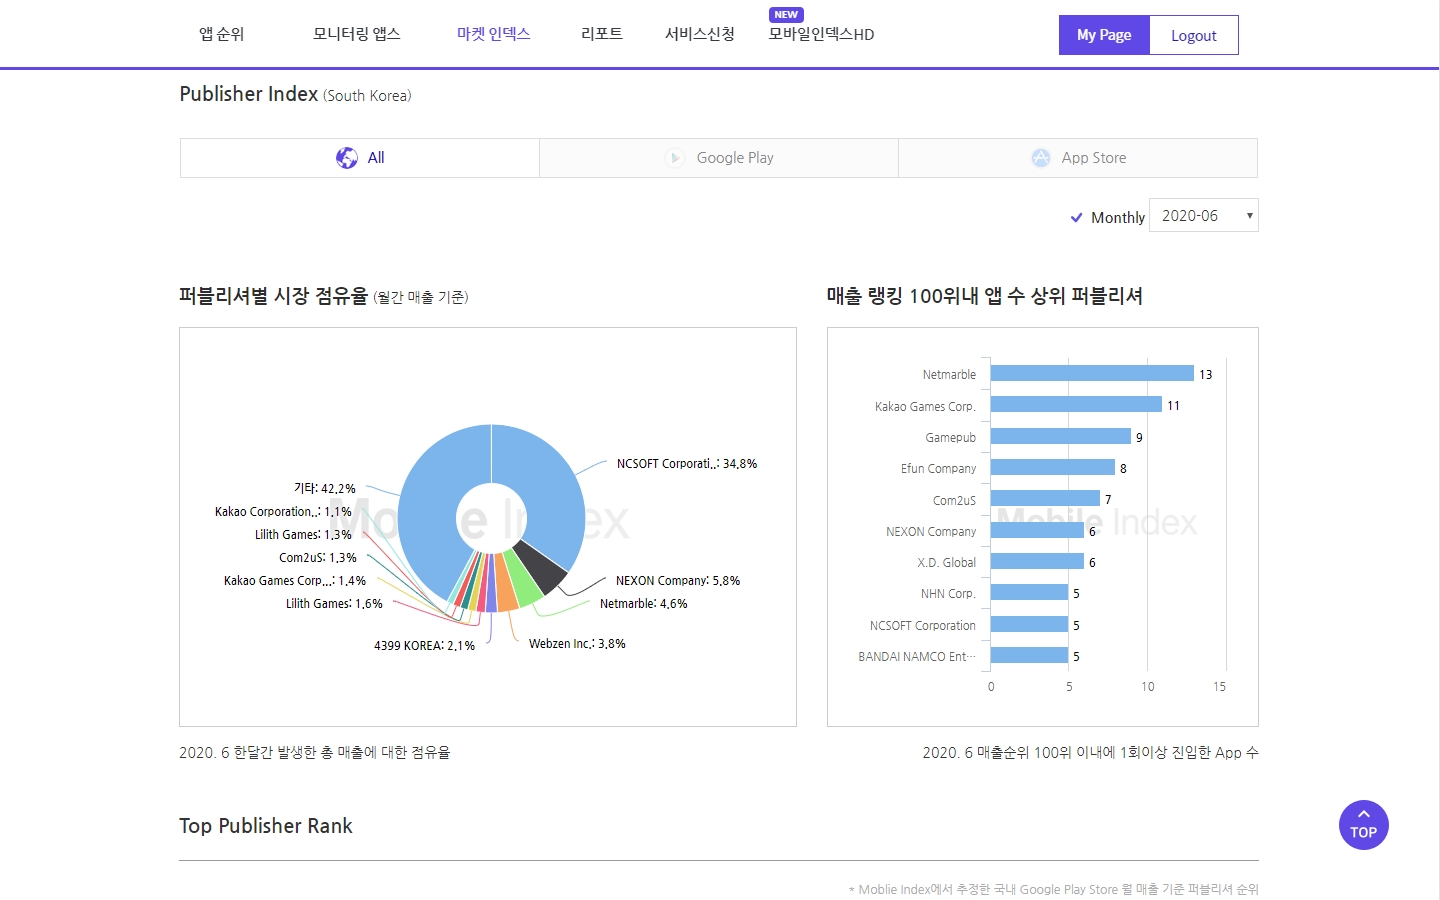
Task: Click the Kakao Games Corp. bar
Action: point(1077,404)
